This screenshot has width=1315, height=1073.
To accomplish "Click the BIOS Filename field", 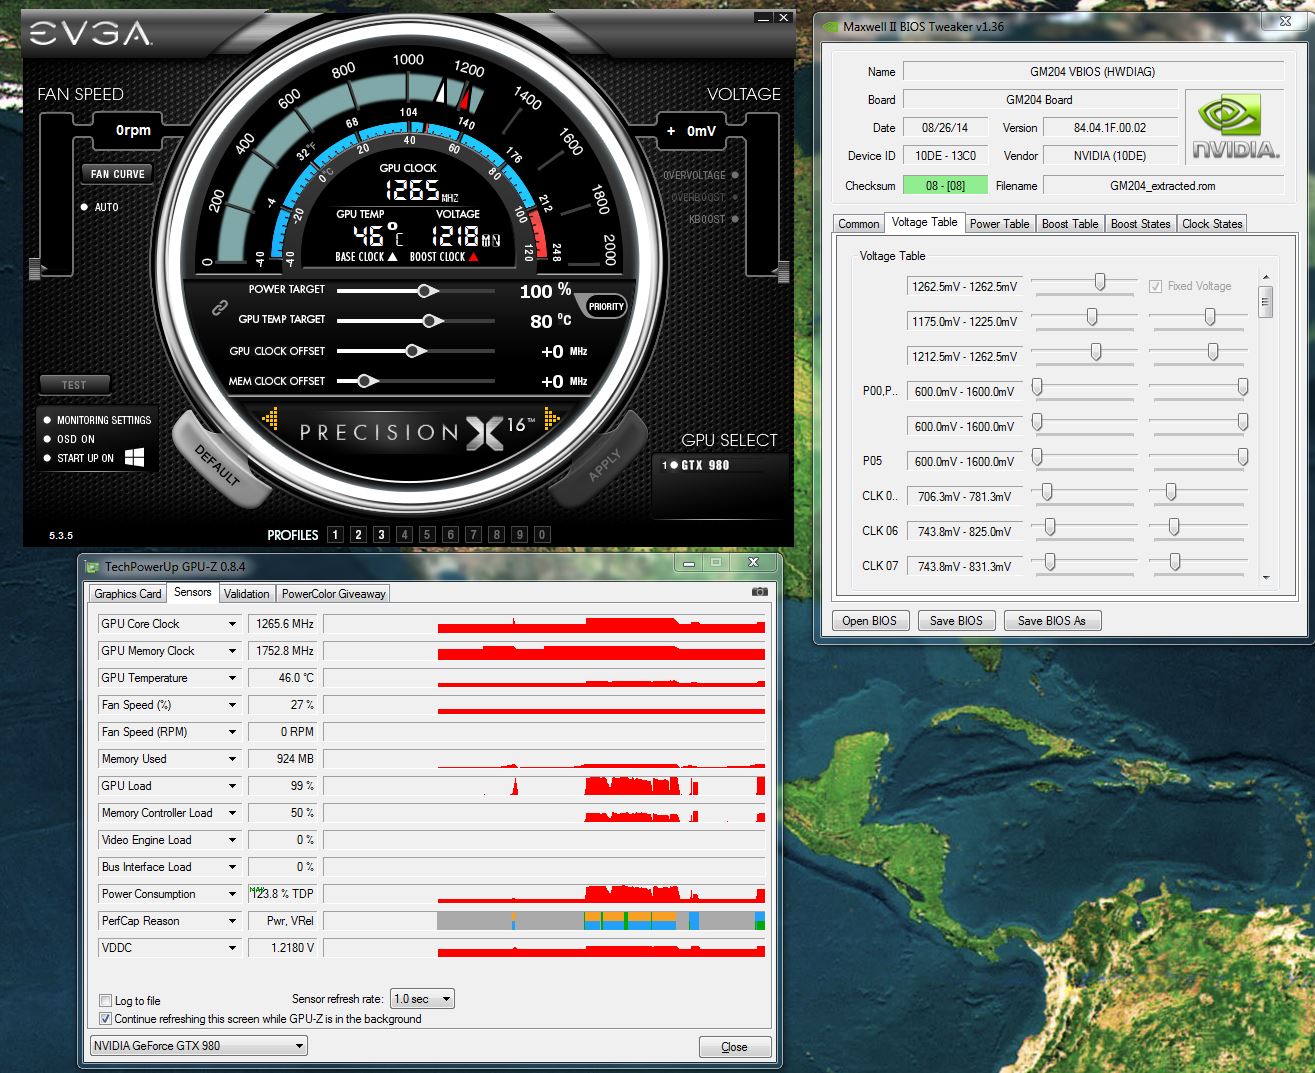I will pos(1163,185).
